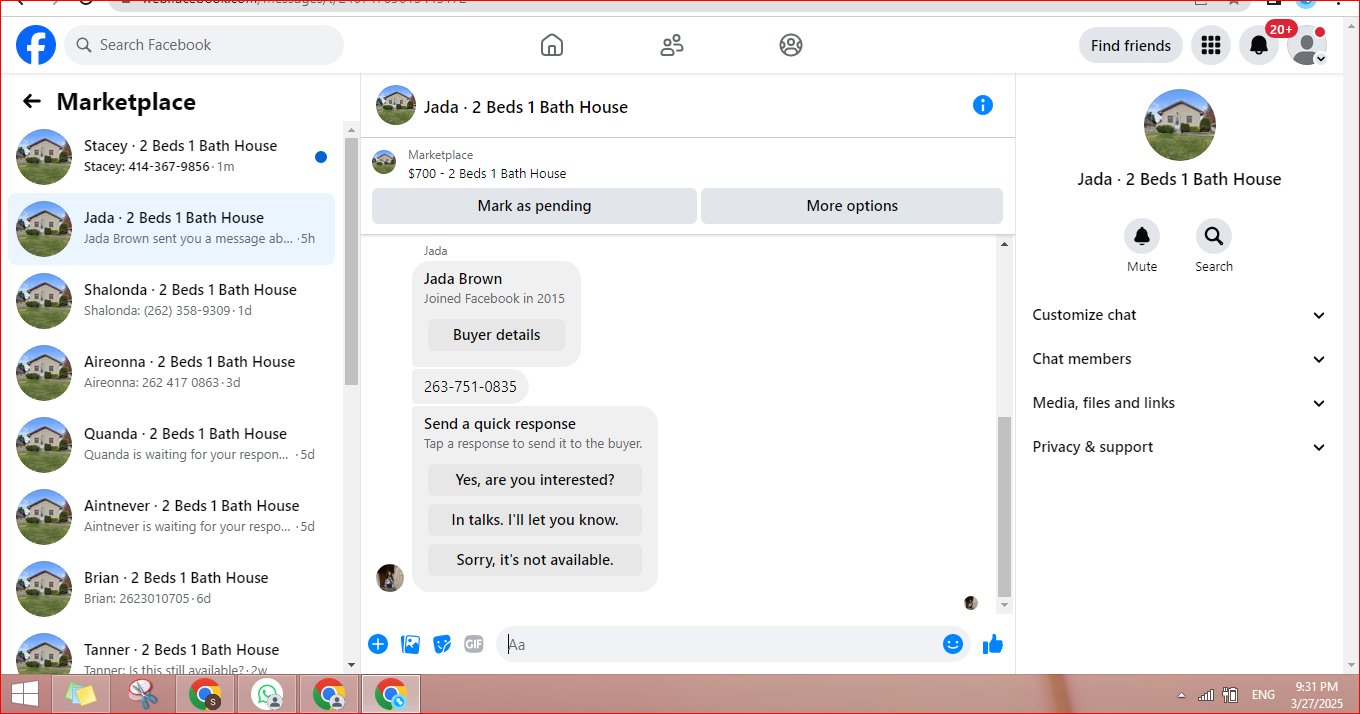Click the ENG language indicator
Viewport: 1360px width, 714px height.
[1263, 695]
